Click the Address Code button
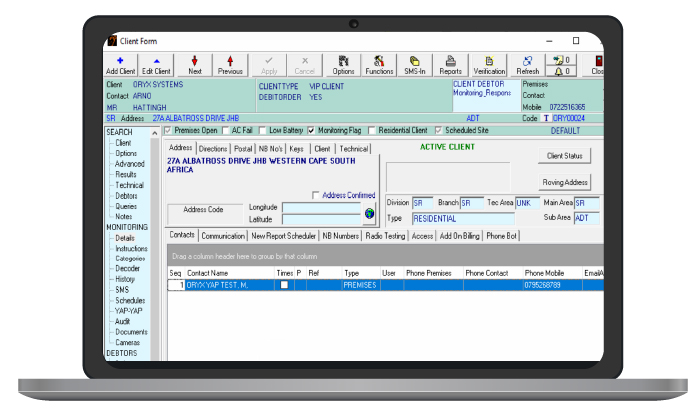Image resolution: width=700 pixels, height=414 pixels. [x=205, y=214]
